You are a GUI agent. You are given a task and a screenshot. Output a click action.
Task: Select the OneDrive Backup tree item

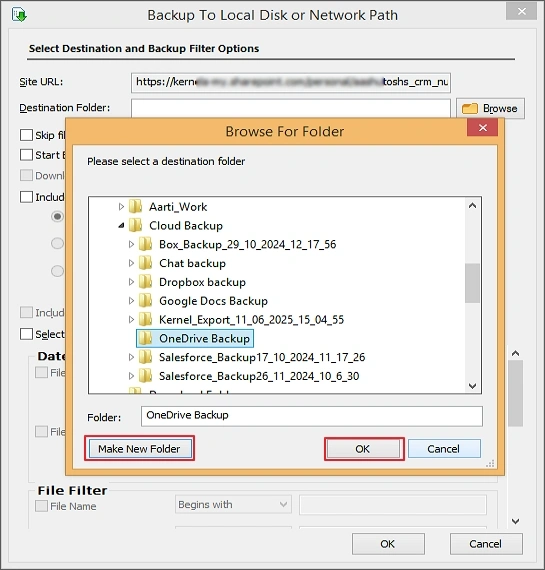coord(195,338)
